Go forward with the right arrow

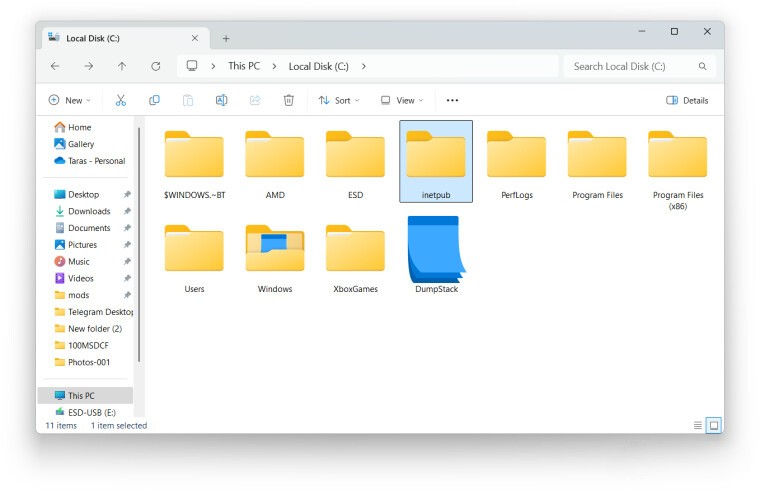click(x=89, y=66)
